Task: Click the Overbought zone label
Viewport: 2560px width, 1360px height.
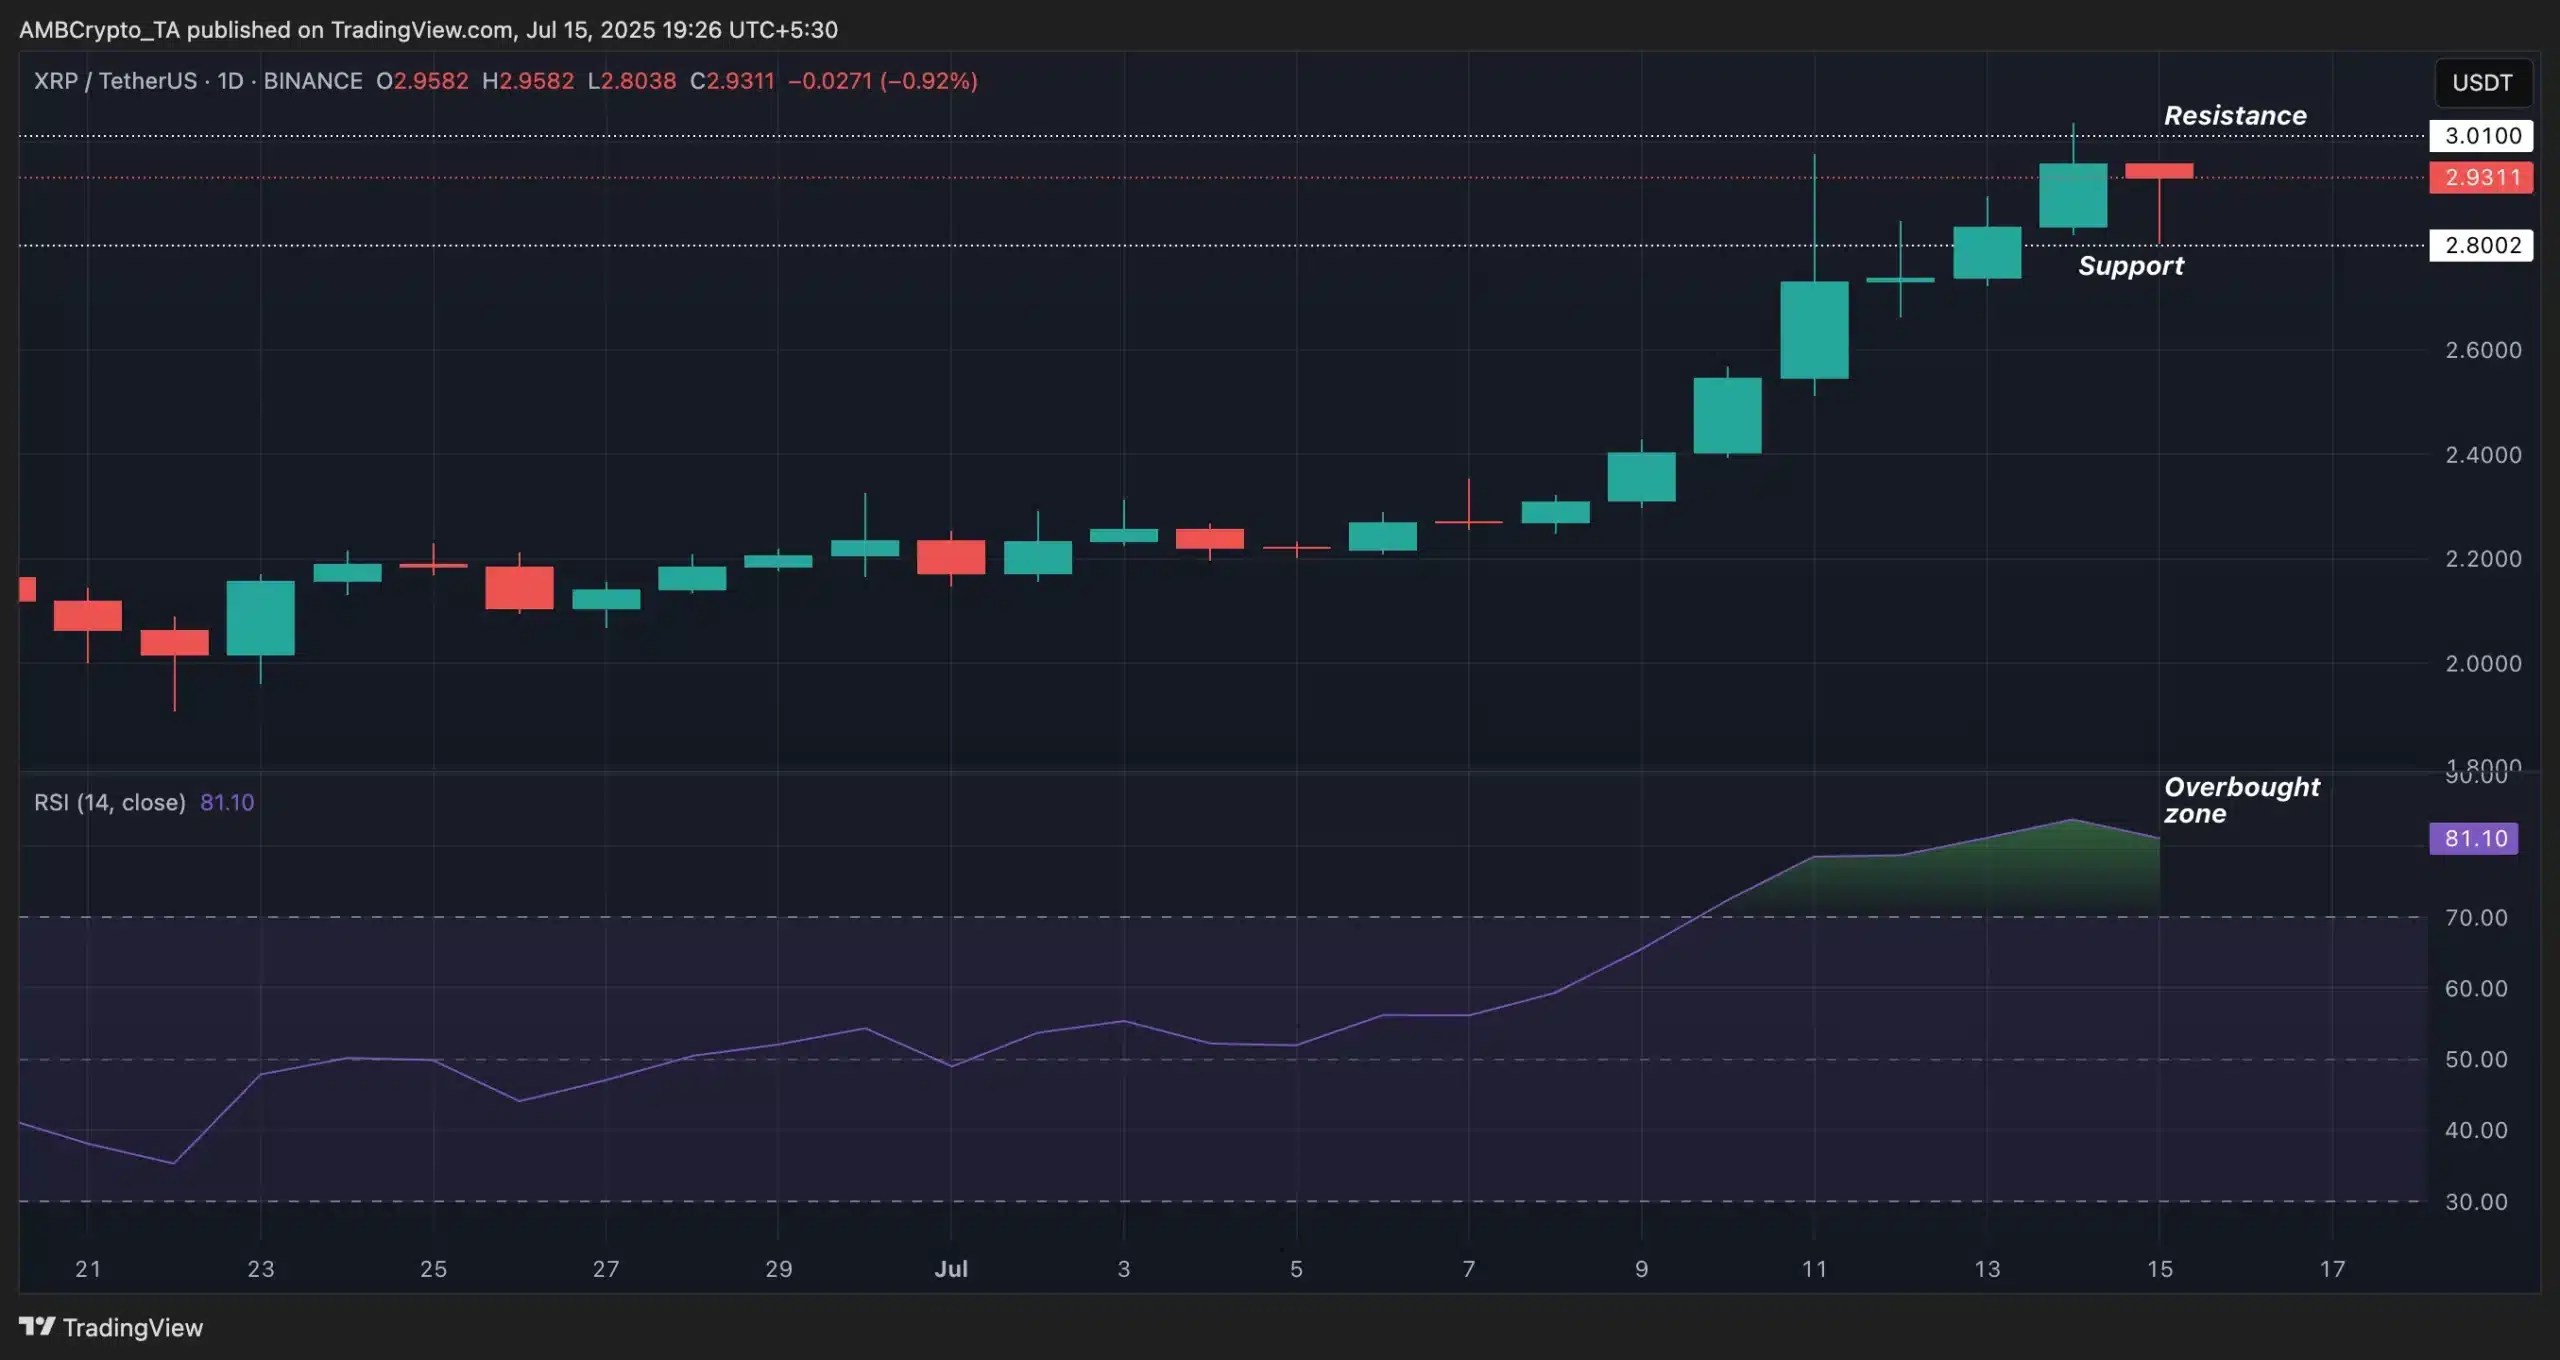Action: [x=2243, y=800]
